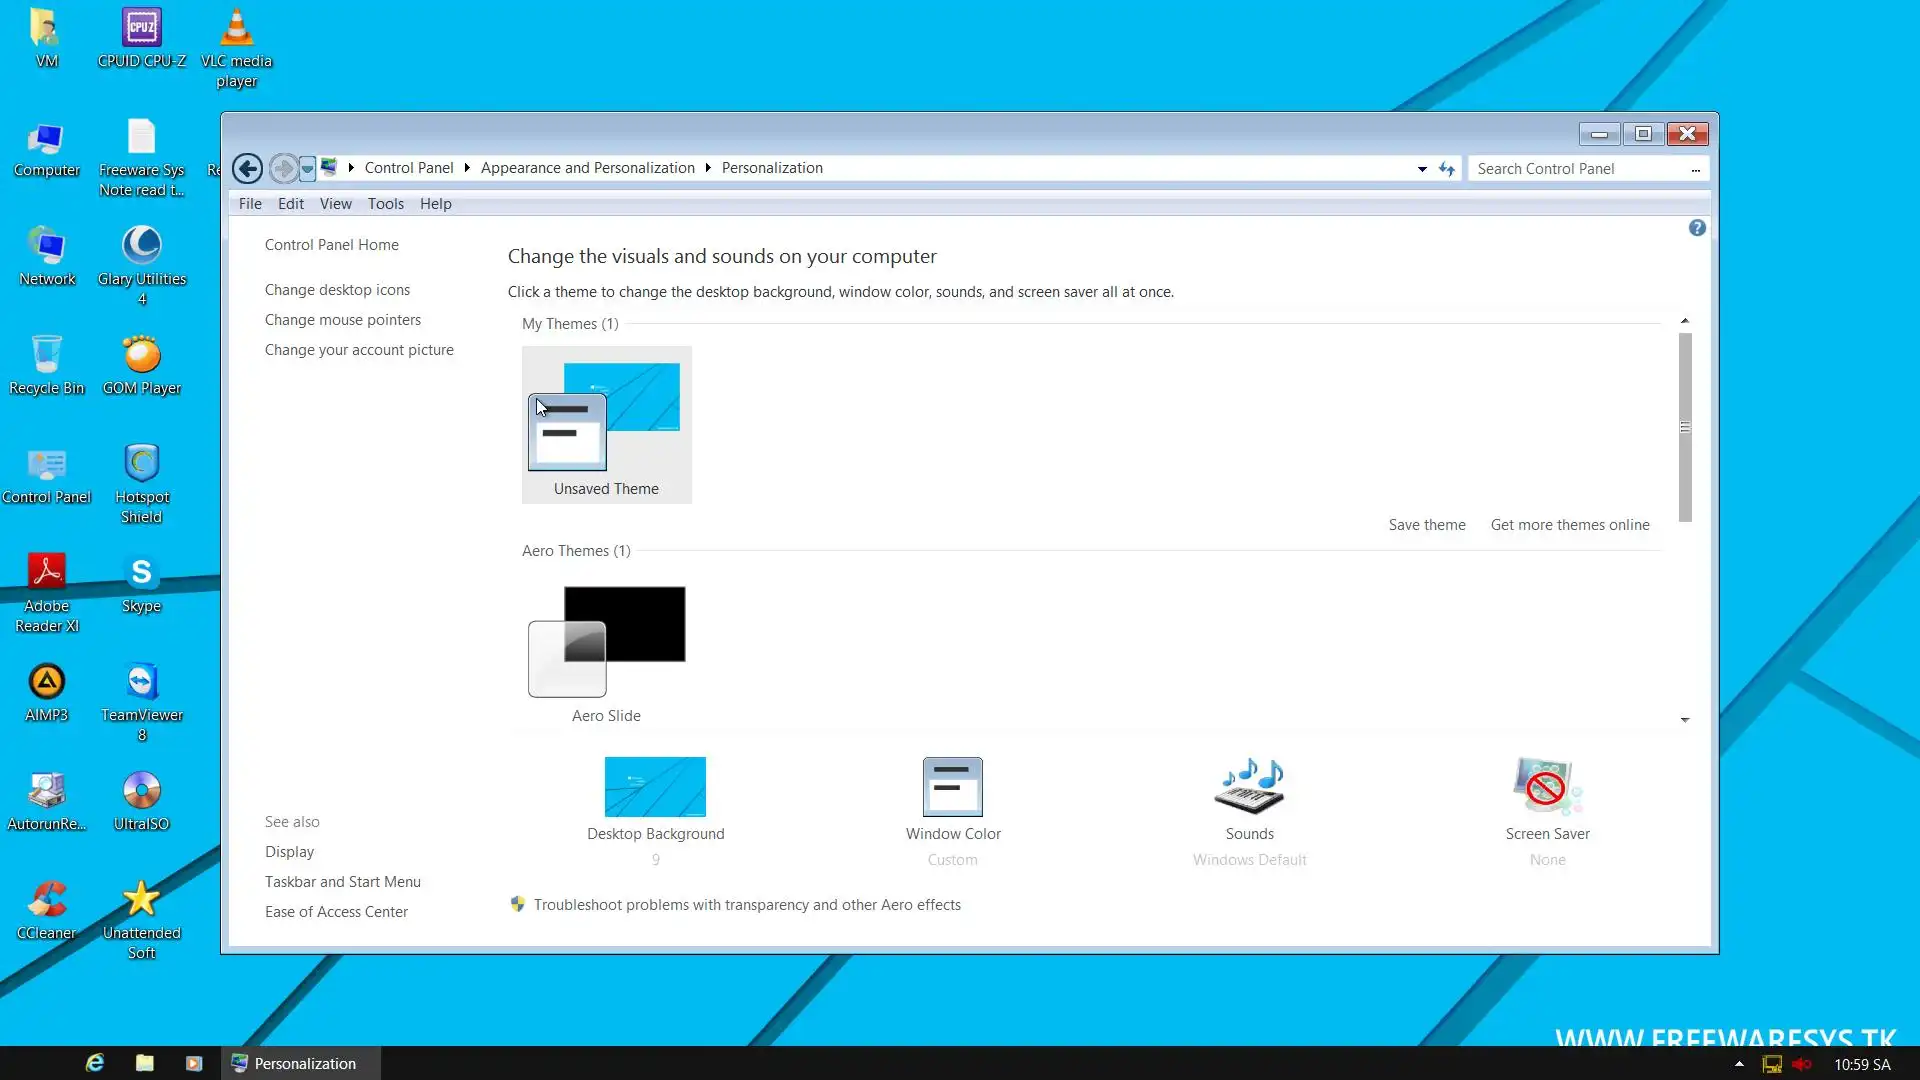
Task: Open the recent pages dropdown arrow
Action: click(308, 168)
